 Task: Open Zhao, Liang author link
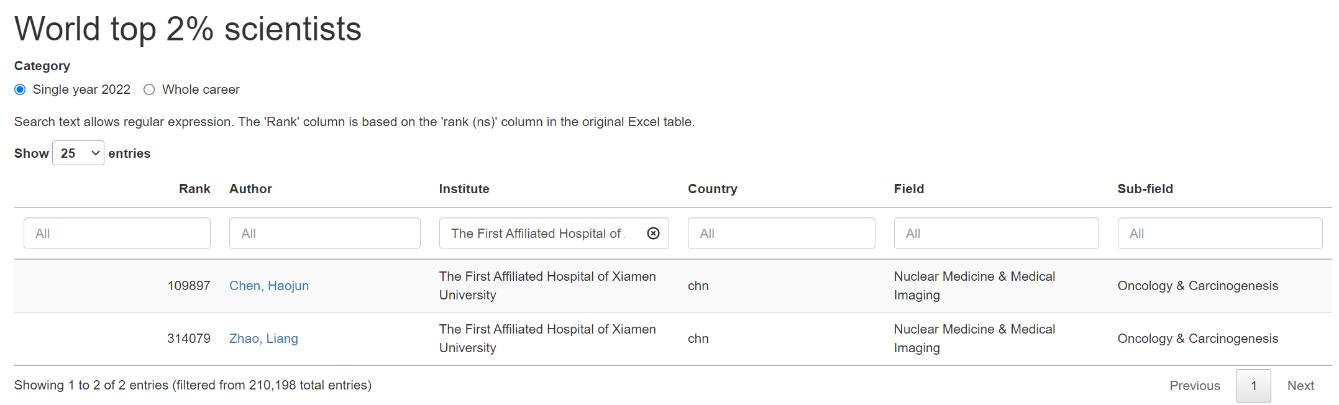(263, 339)
